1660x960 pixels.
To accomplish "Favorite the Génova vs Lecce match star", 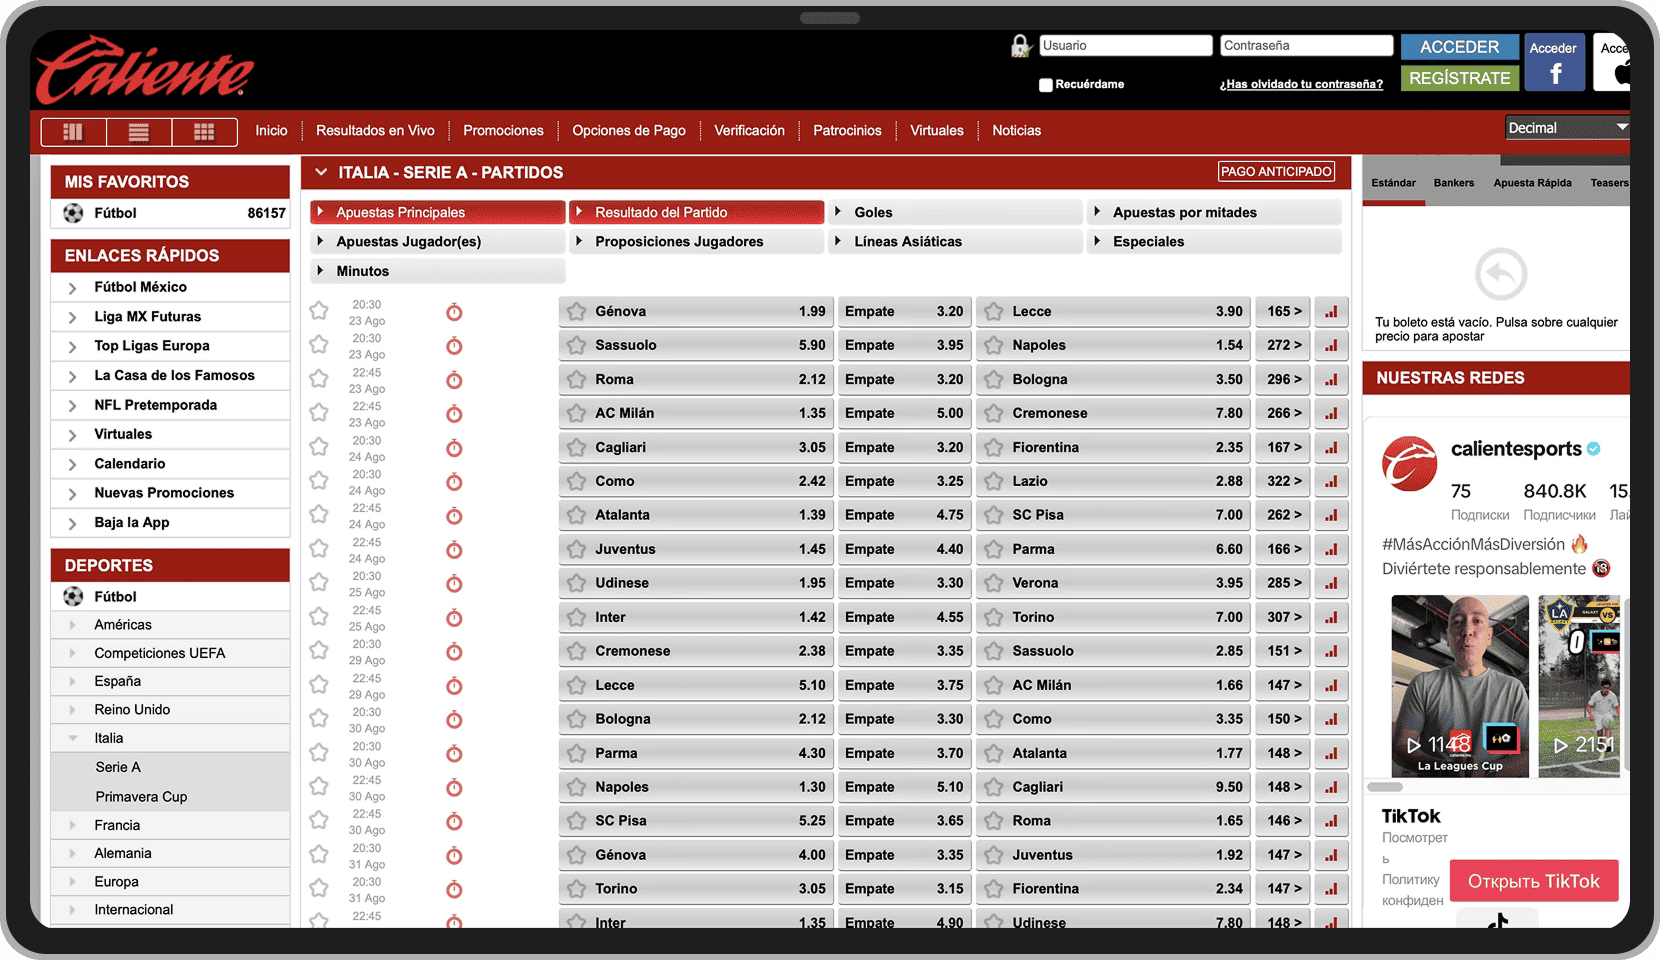I will point(319,311).
